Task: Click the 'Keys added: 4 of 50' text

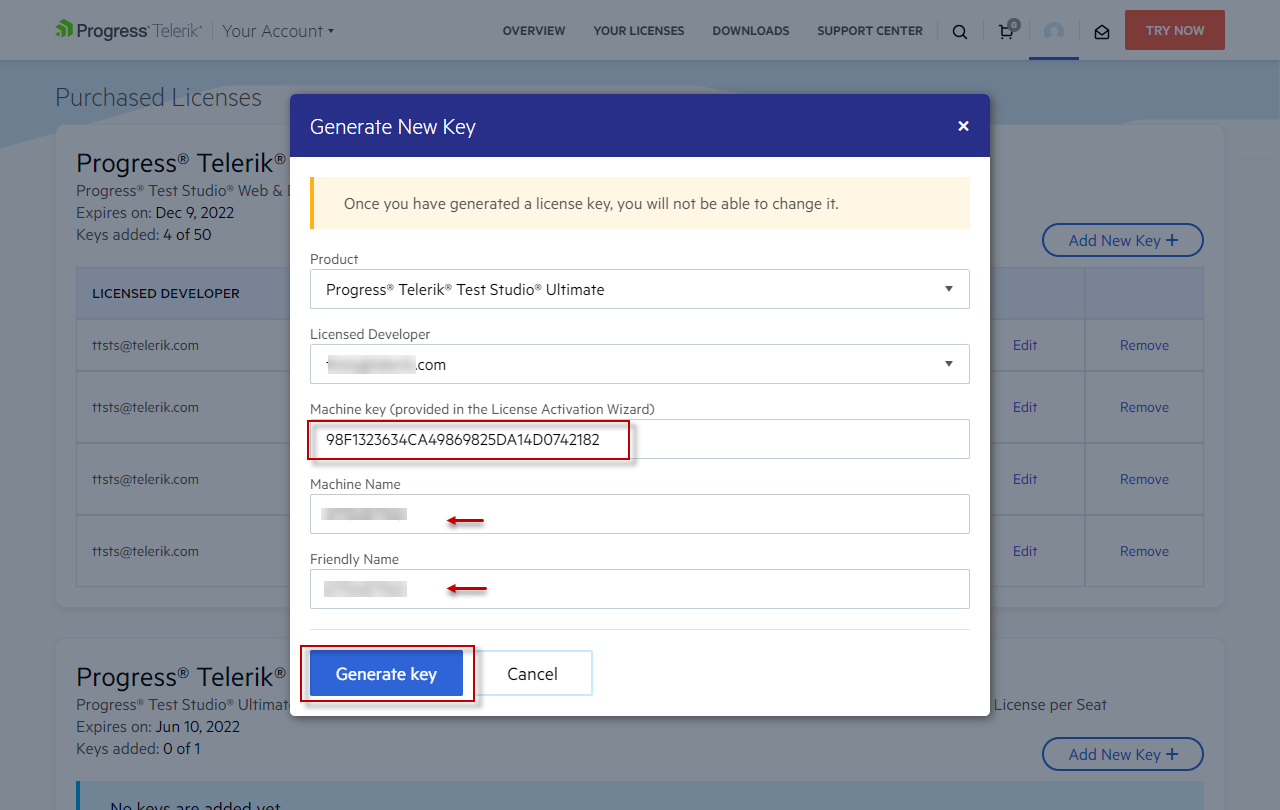Action: [144, 235]
